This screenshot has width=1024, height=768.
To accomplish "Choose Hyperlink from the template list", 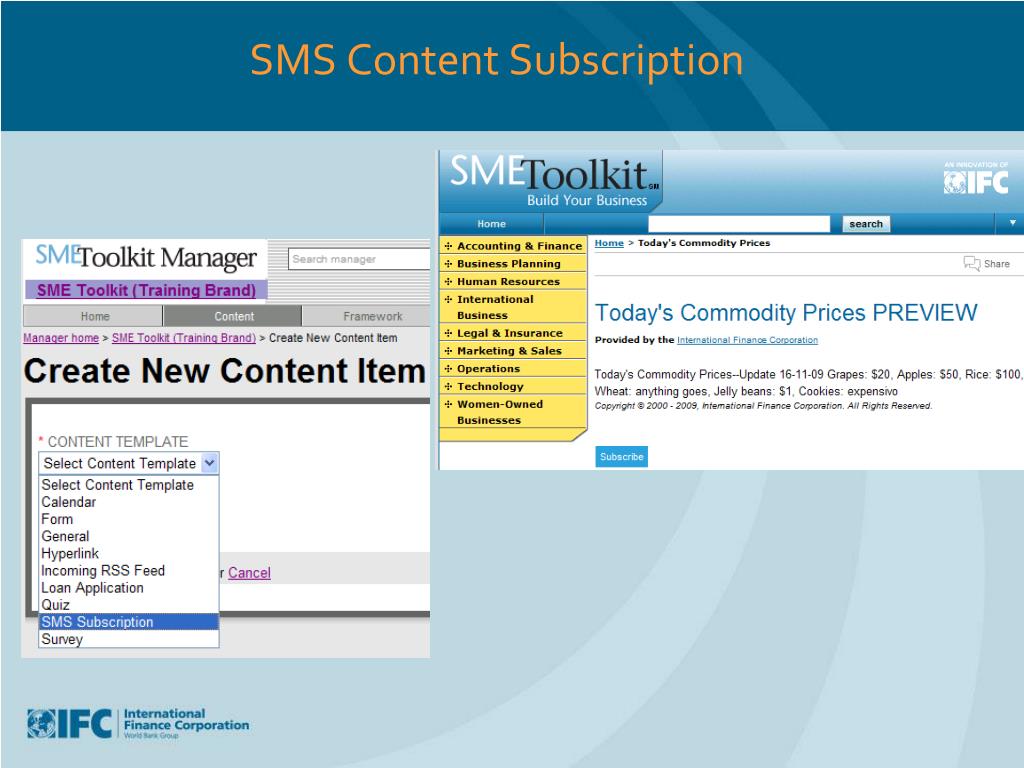I will 70,553.
